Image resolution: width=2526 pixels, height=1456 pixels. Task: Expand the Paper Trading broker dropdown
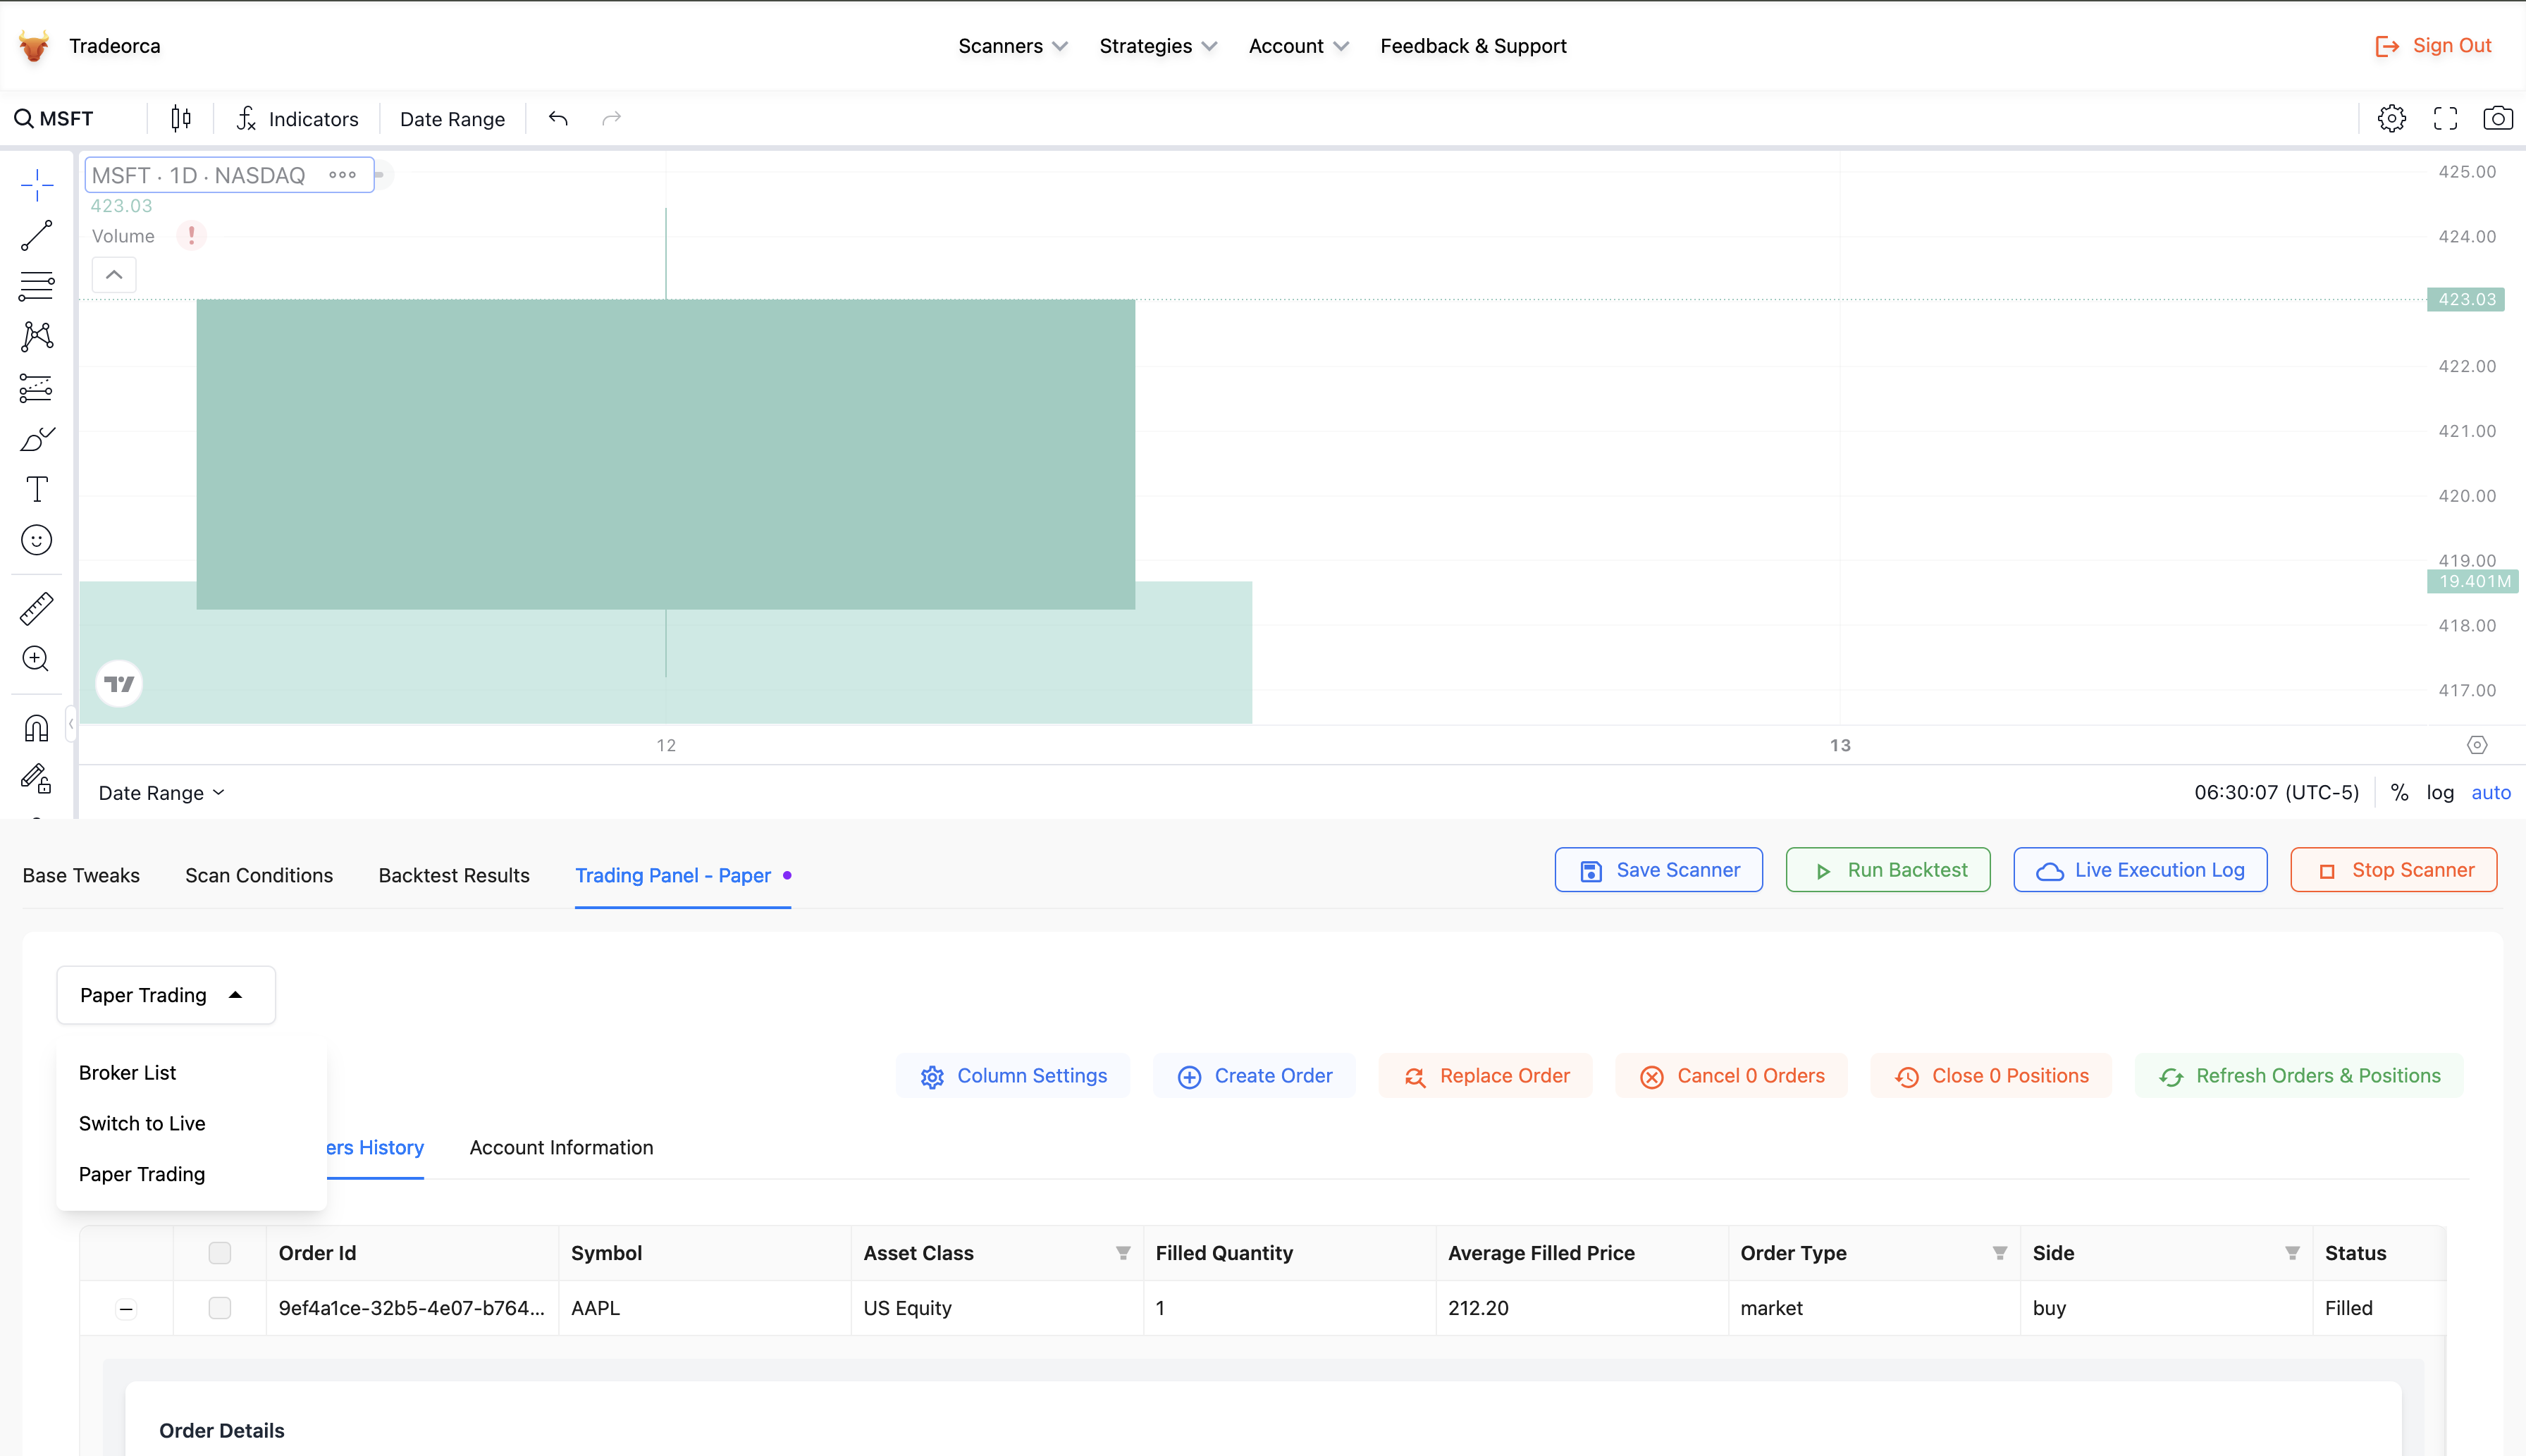(x=165, y=994)
